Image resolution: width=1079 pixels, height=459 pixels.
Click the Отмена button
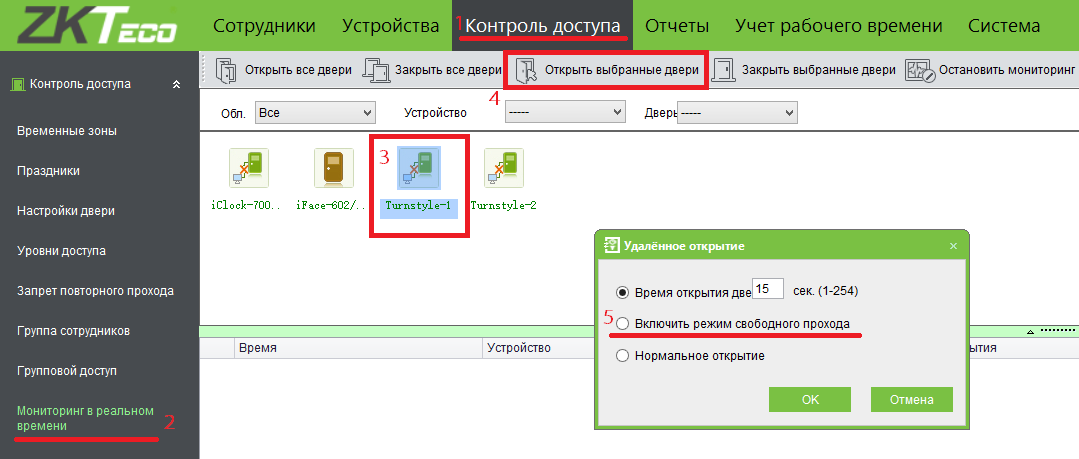click(912, 399)
